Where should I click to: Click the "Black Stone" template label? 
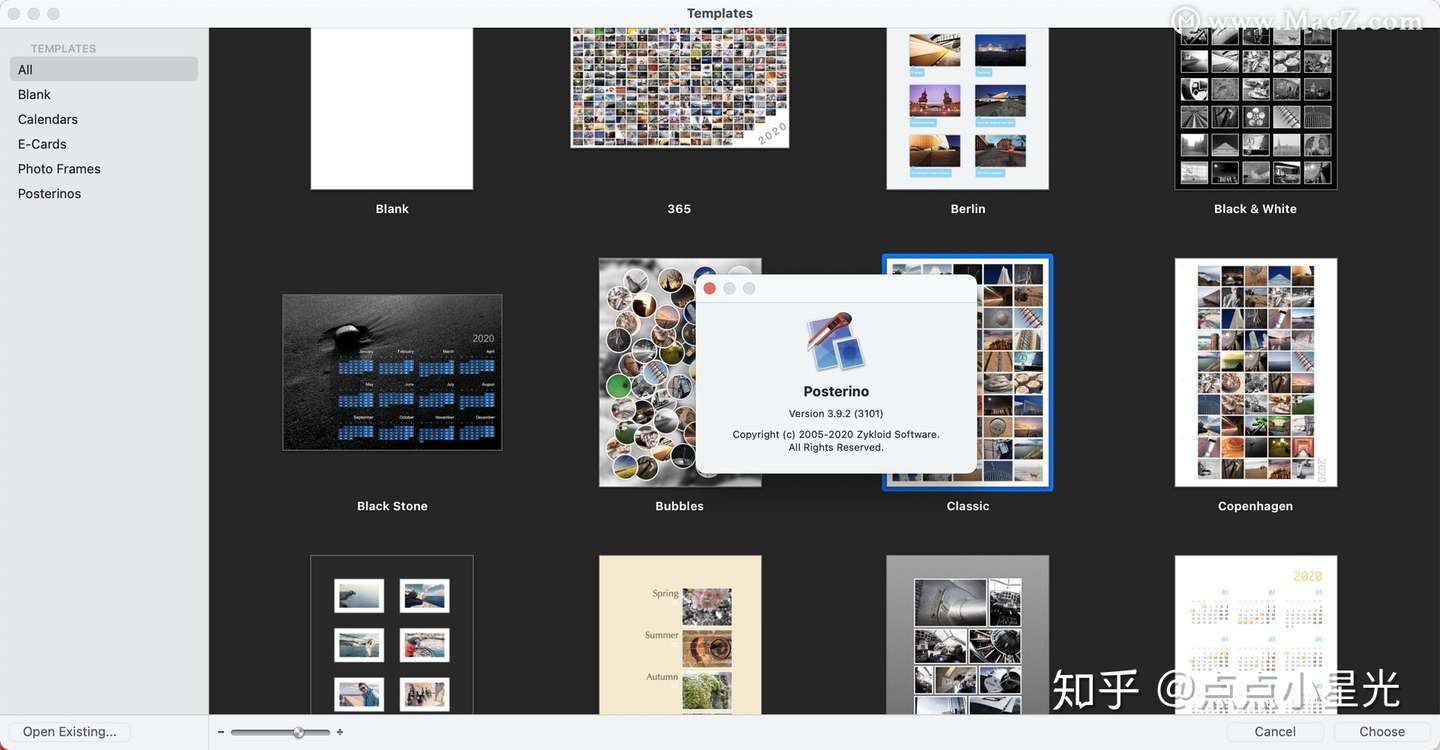(392, 506)
